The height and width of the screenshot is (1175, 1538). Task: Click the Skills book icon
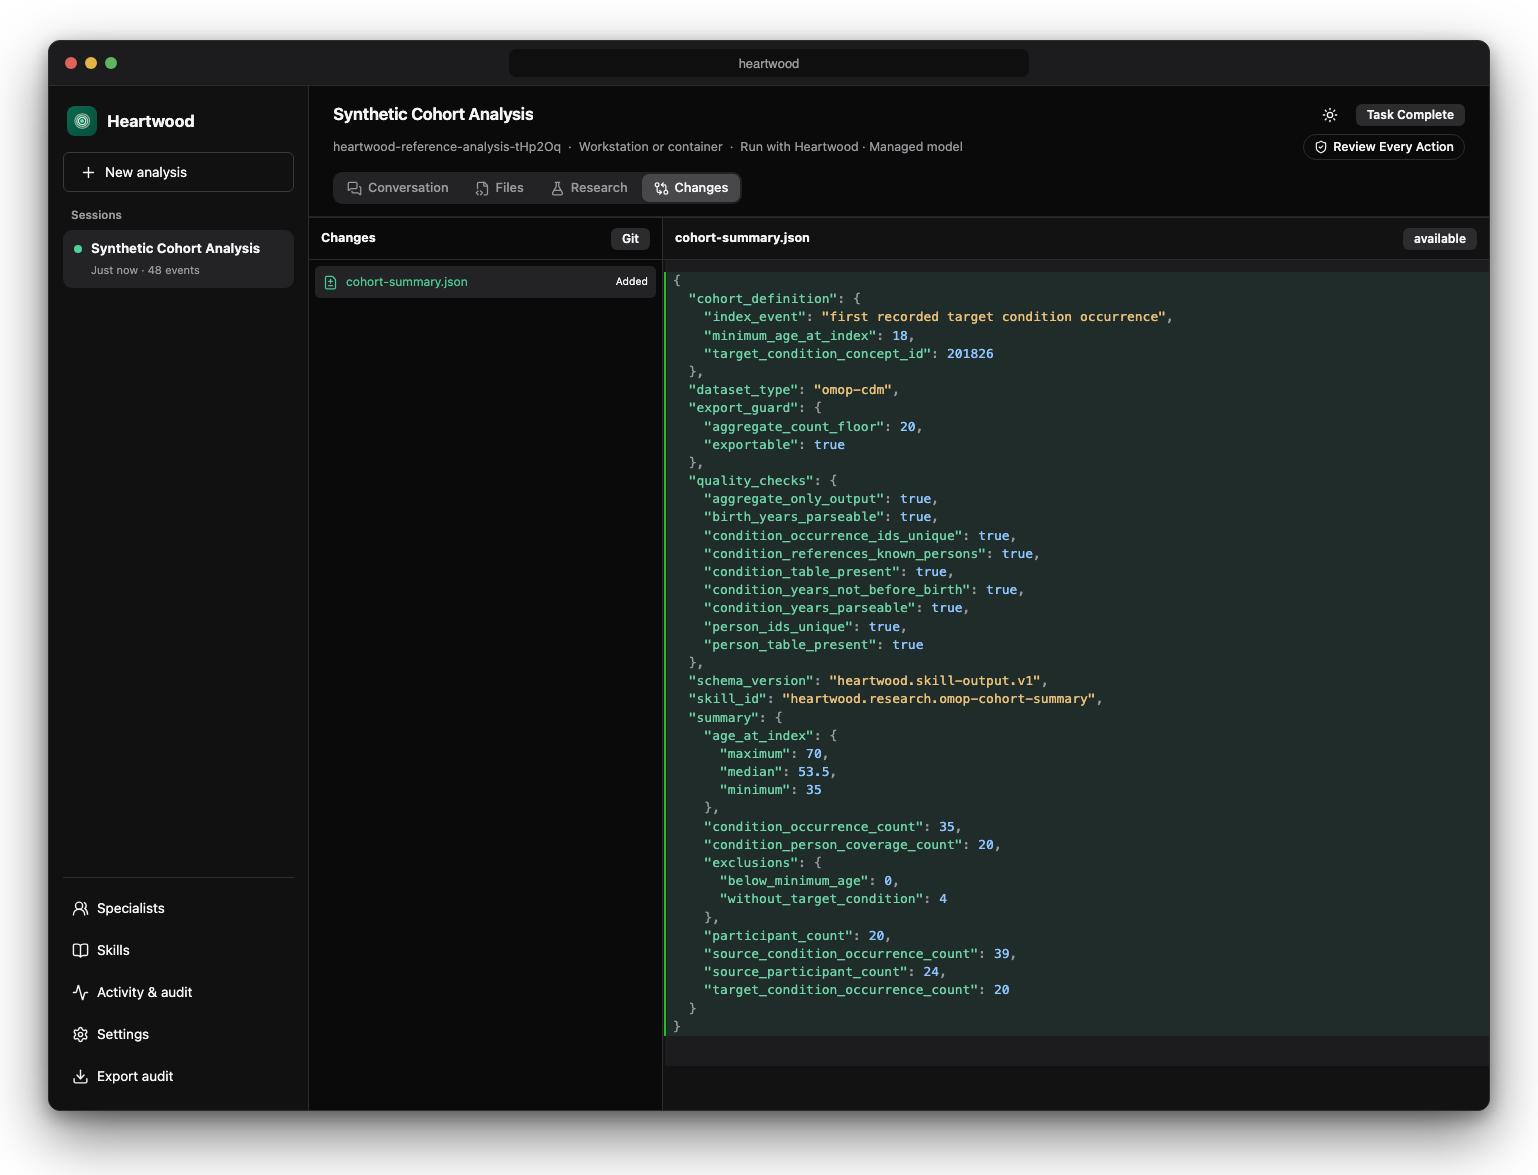pos(81,950)
